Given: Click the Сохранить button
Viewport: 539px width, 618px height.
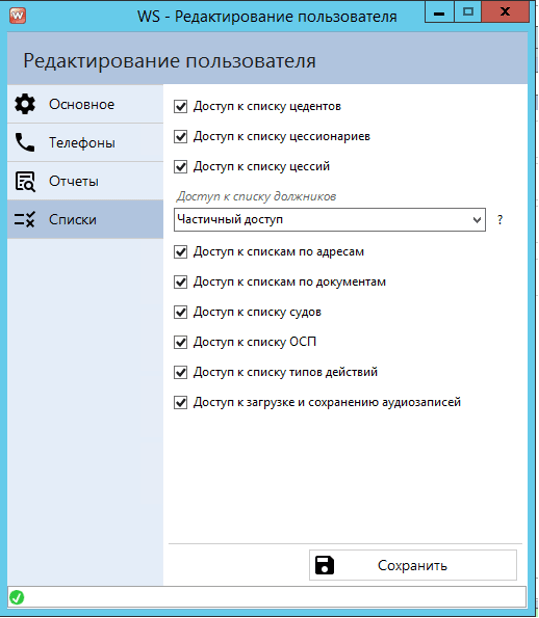Looking at the screenshot, I should tap(413, 565).
